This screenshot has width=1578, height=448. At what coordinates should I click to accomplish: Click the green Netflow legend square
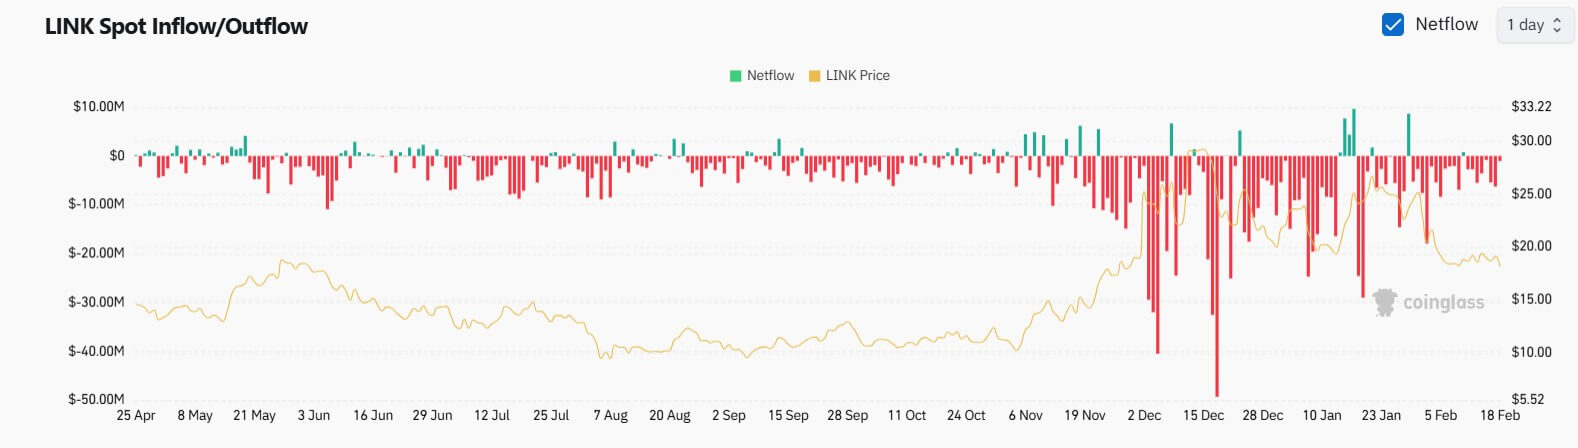(x=736, y=76)
